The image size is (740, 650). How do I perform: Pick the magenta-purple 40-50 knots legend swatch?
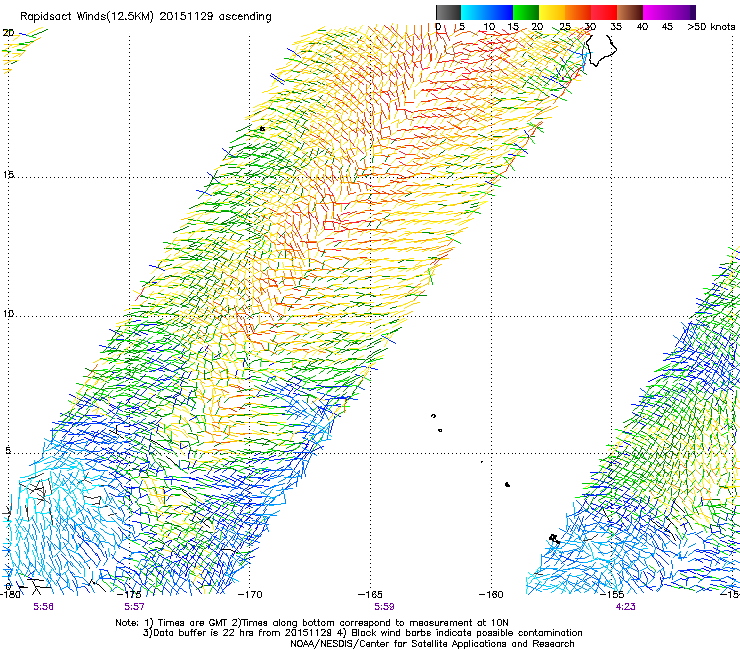(669, 12)
